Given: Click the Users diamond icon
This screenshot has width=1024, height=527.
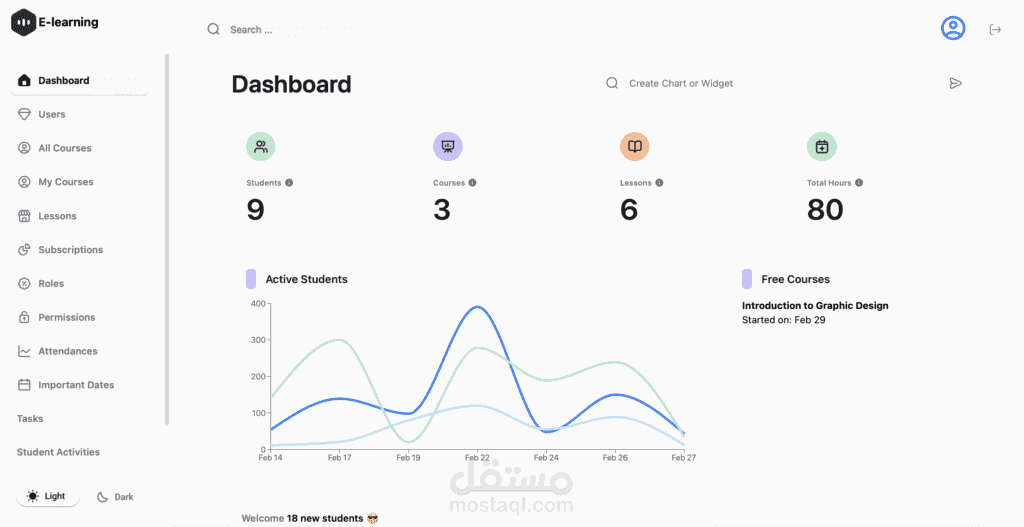Looking at the screenshot, I should [x=24, y=114].
